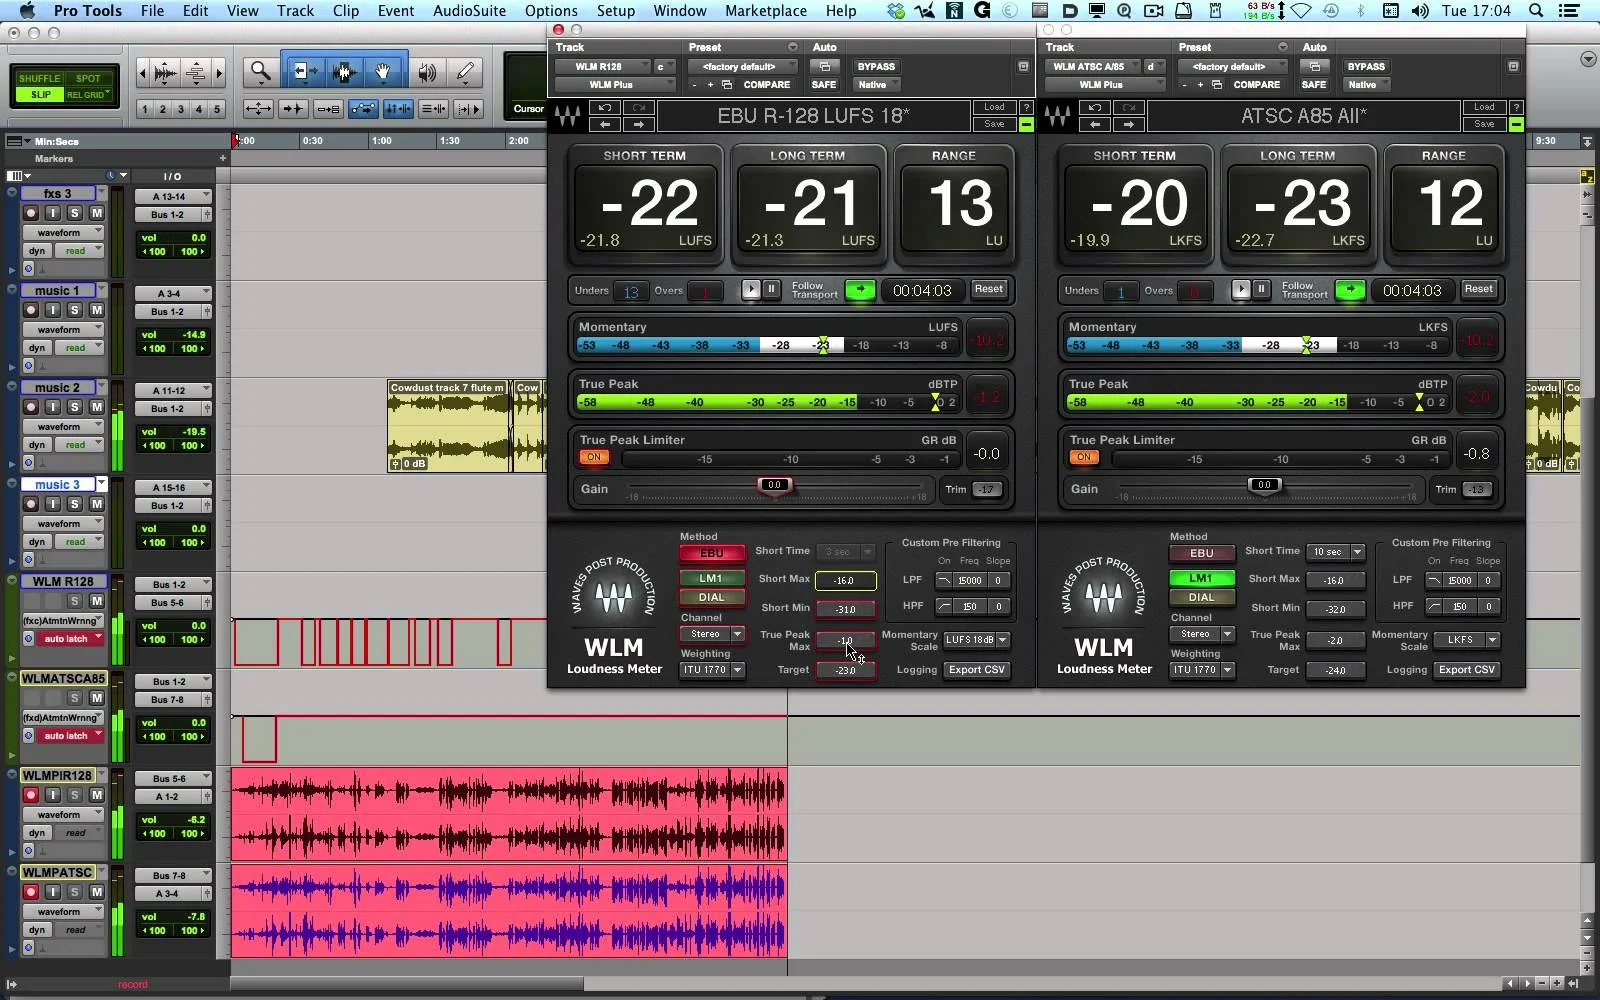Reset the EBU R-128 loudness measurement
Image resolution: width=1600 pixels, height=1000 pixels.
[988, 289]
